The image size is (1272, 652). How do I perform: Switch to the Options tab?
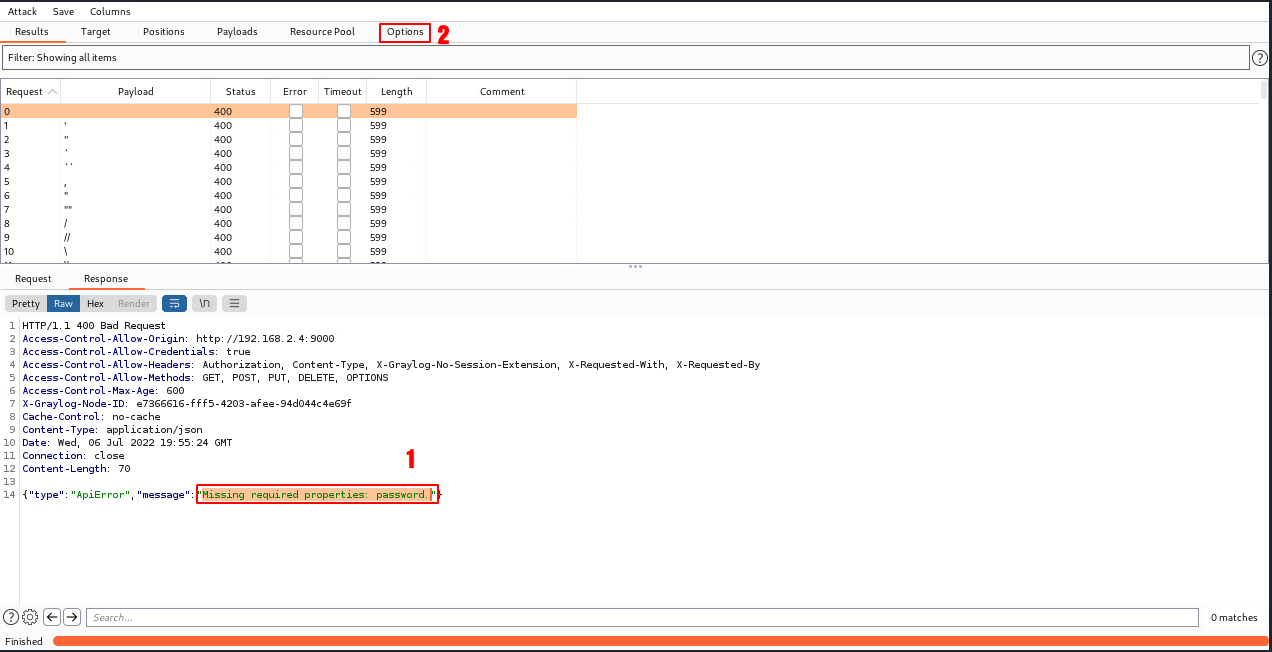[x=405, y=32]
